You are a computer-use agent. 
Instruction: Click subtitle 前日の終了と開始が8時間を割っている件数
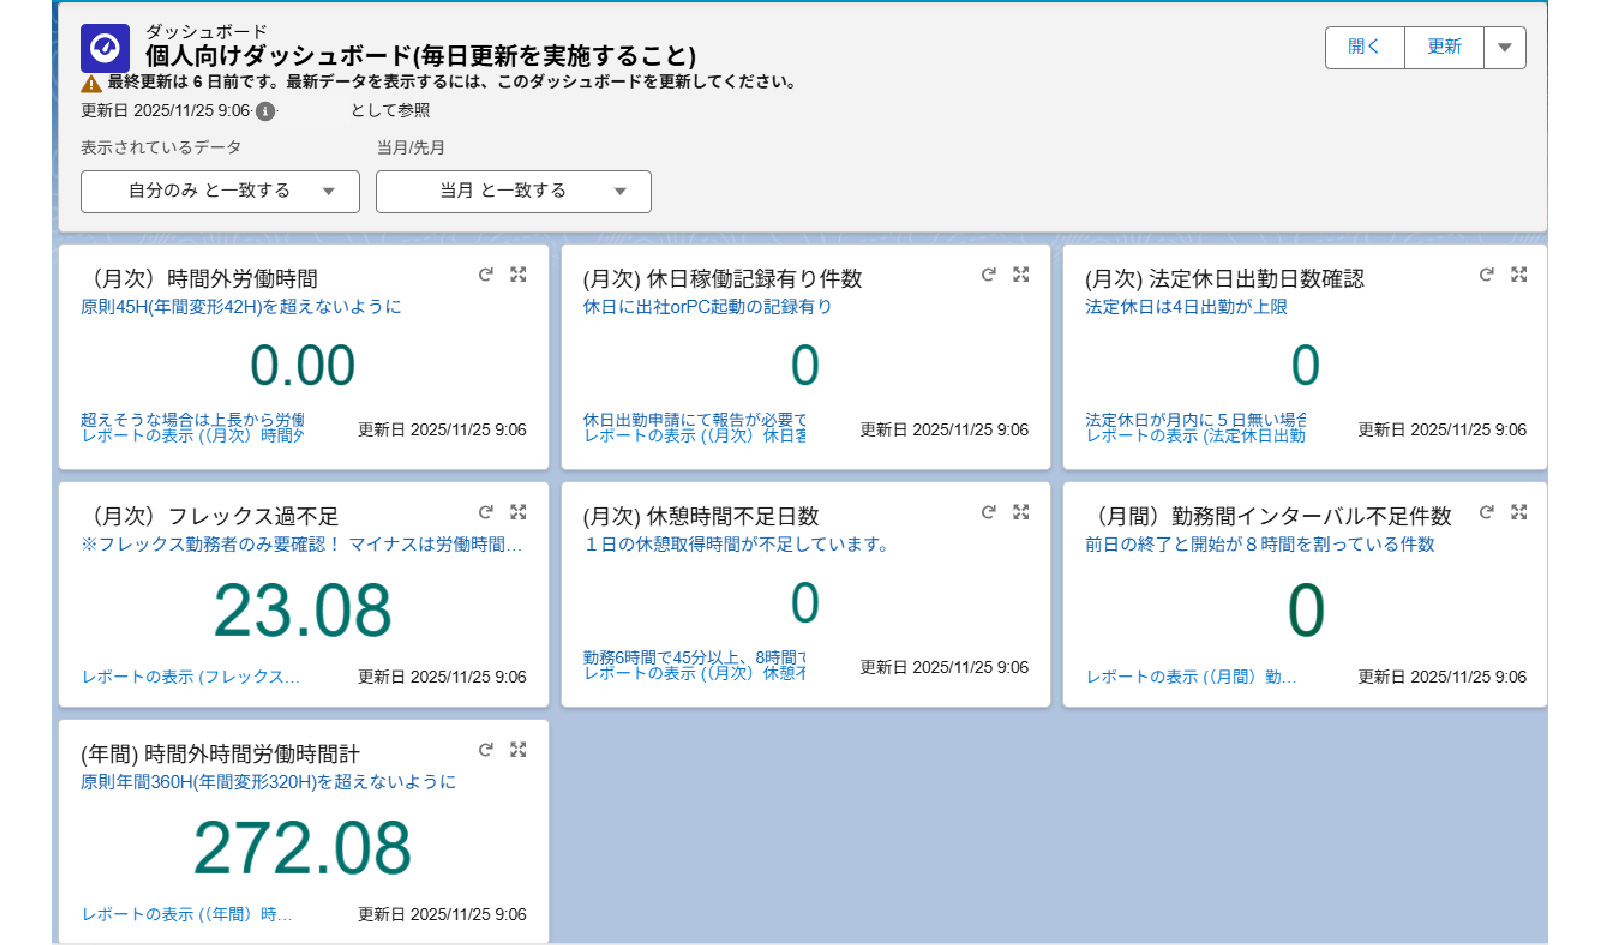[x=1260, y=544]
